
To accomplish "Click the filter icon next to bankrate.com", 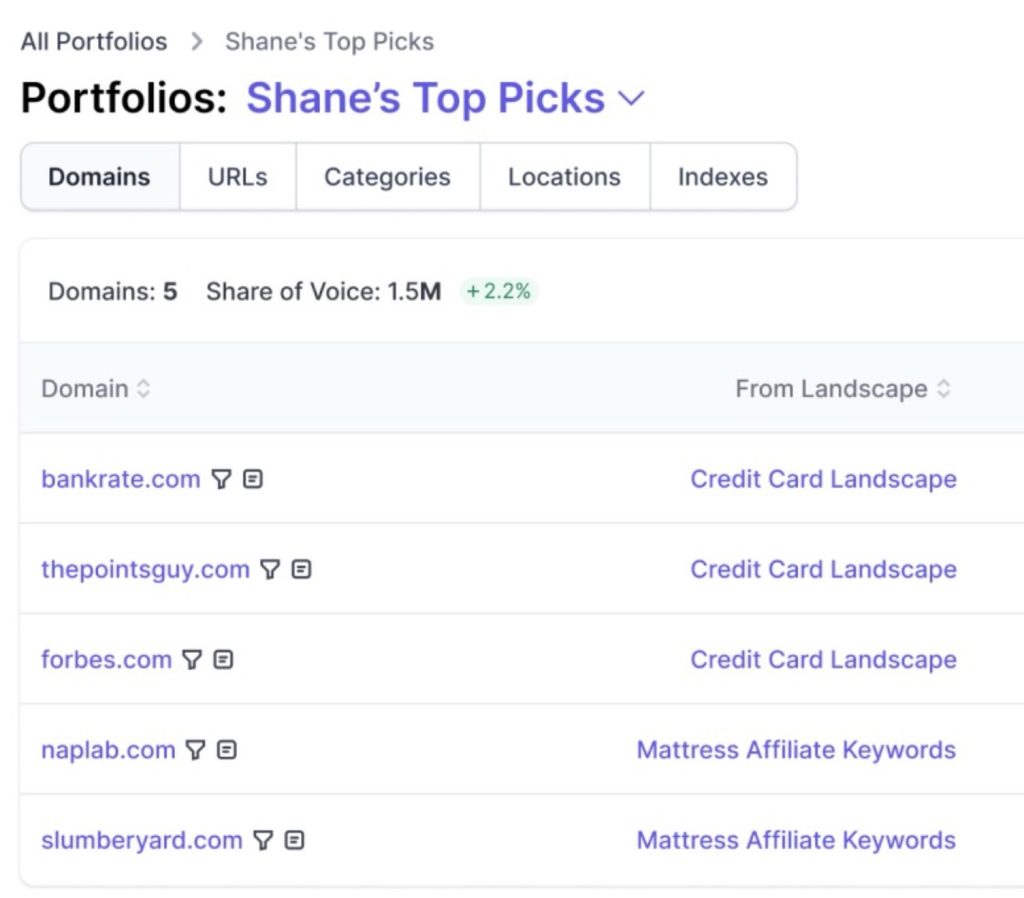I will (221, 480).
